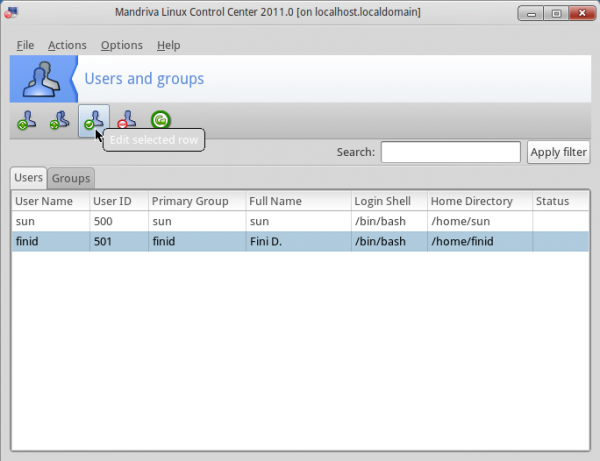Image resolution: width=600 pixels, height=461 pixels.
Task: Open the Actions menu
Action: pos(67,45)
